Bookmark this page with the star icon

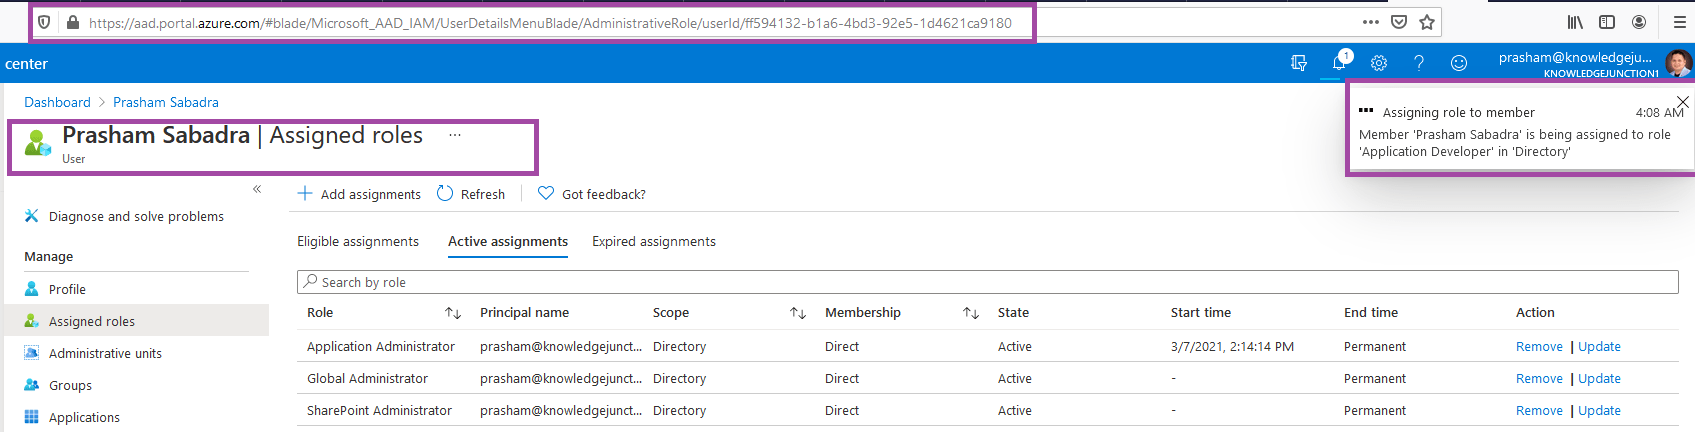(x=1427, y=22)
